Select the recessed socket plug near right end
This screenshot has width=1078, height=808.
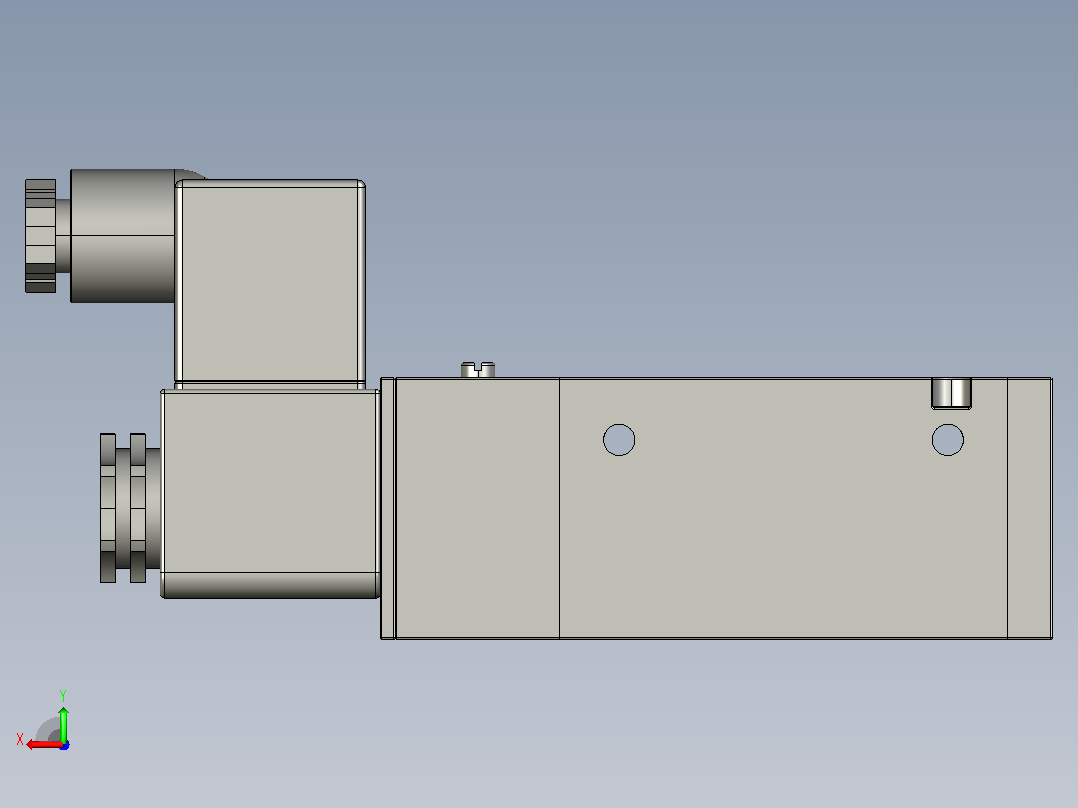pos(952,393)
